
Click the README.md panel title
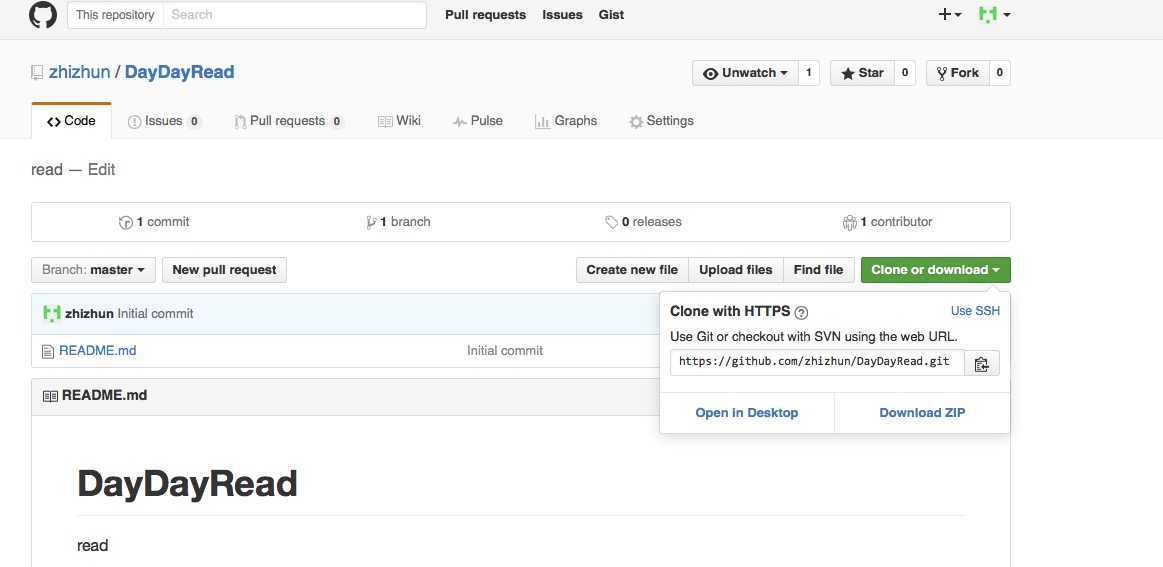pyautogui.click(x=105, y=396)
